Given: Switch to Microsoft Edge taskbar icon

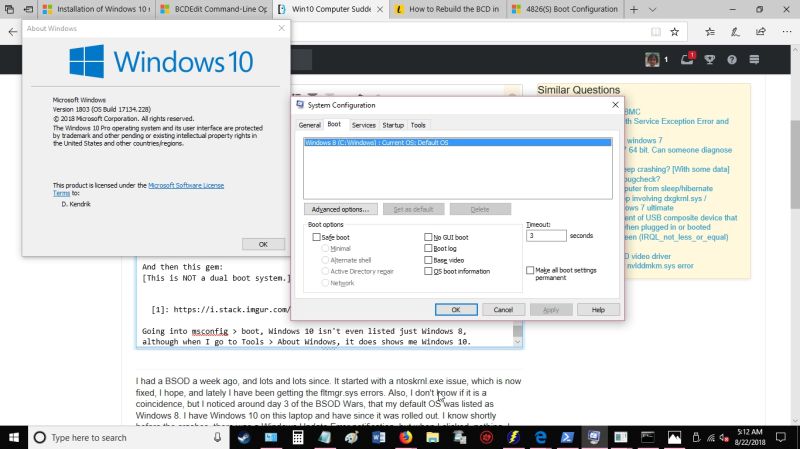Looking at the screenshot, I should click(540, 437).
